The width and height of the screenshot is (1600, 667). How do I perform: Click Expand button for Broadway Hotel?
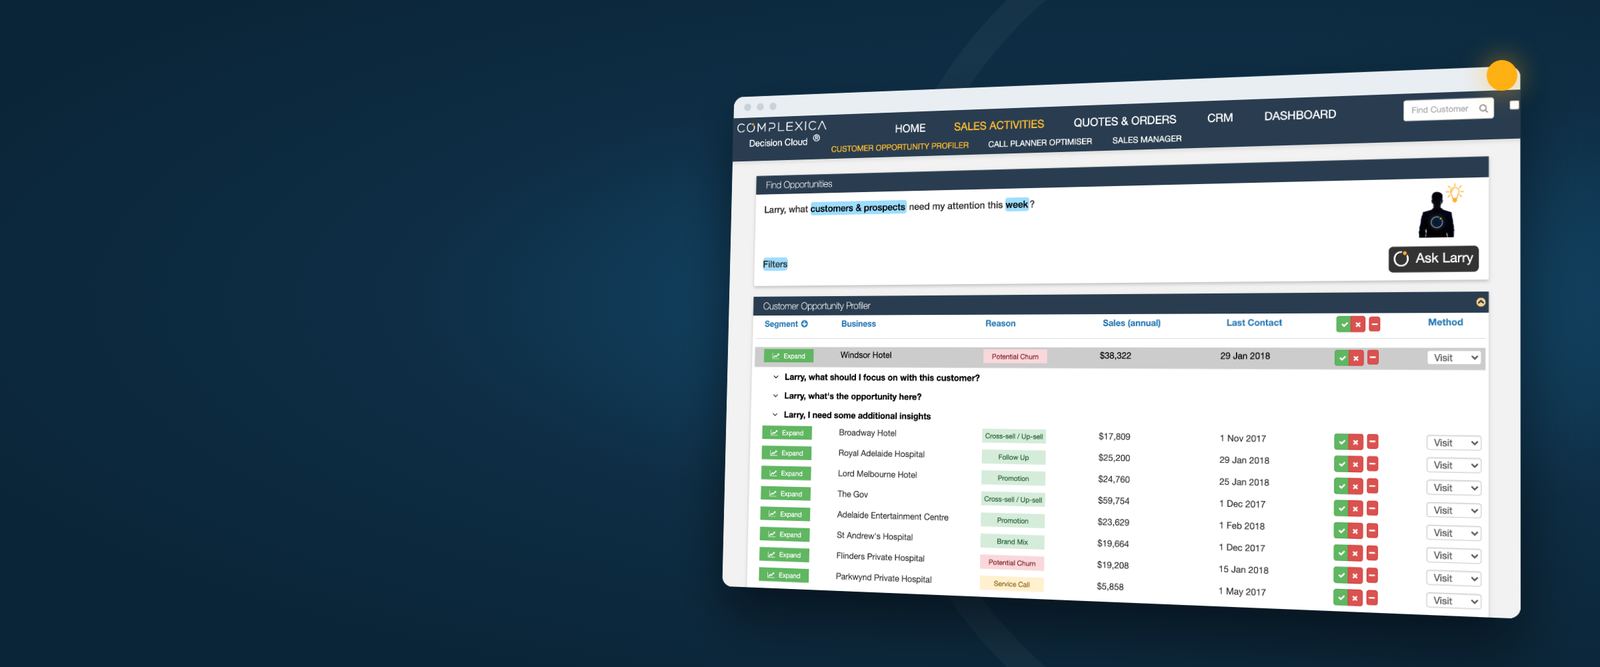point(787,433)
